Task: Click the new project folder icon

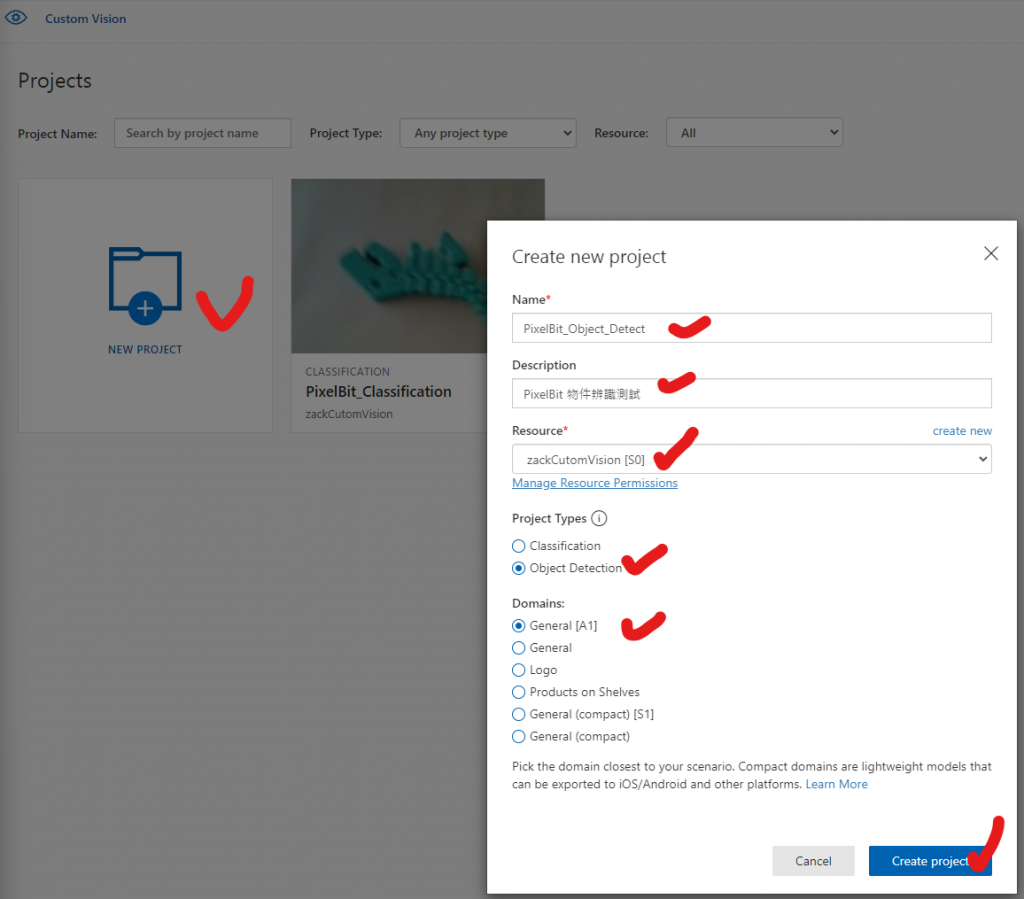Action: pyautogui.click(x=145, y=286)
